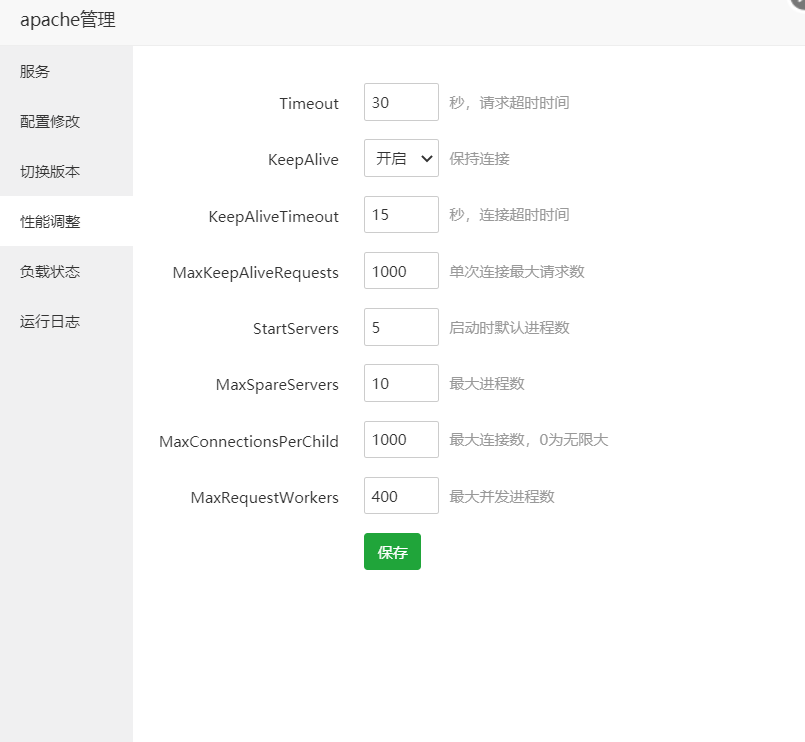Click the apache管理 title text

tap(68, 20)
